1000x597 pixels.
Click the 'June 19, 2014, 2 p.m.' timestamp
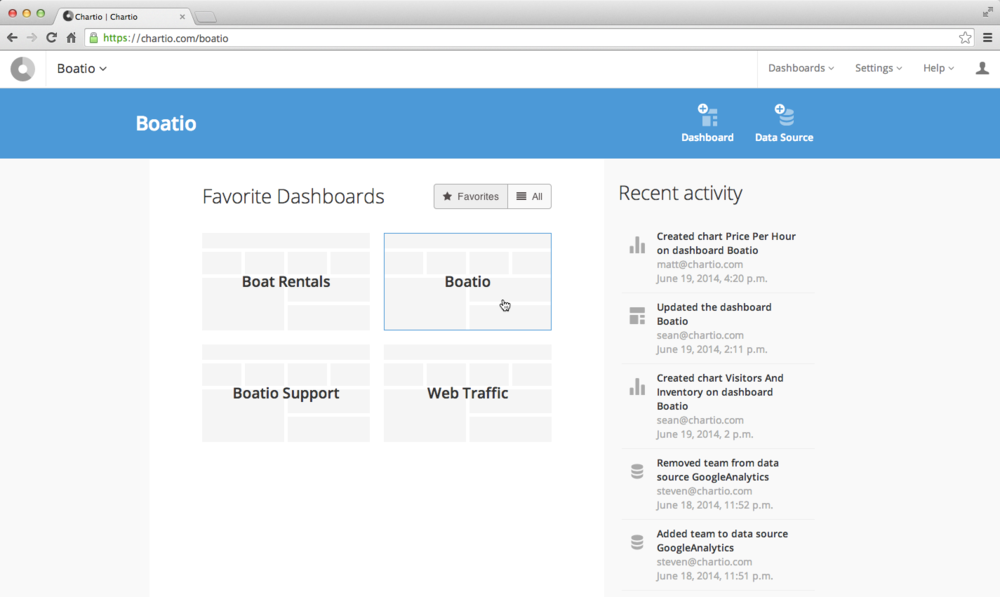(x=705, y=434)
